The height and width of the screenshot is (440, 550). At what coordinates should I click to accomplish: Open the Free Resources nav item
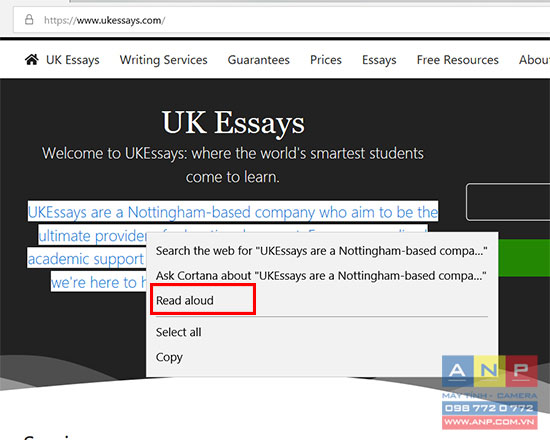click(x=457, y=60)
